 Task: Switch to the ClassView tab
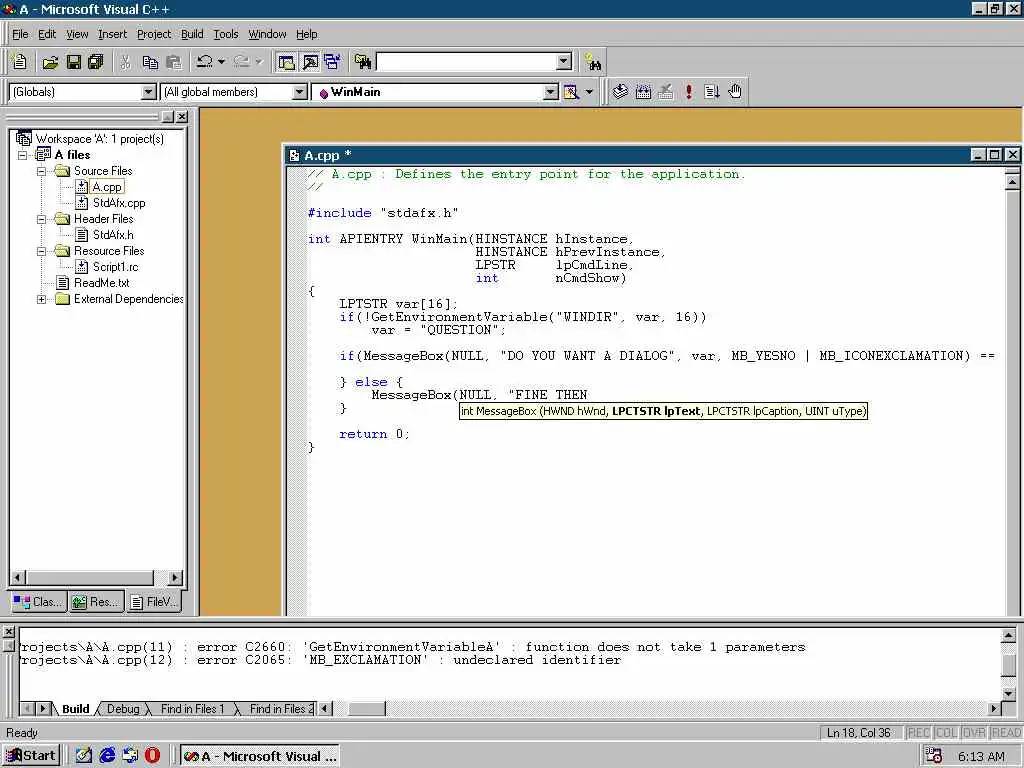[39, 602]
